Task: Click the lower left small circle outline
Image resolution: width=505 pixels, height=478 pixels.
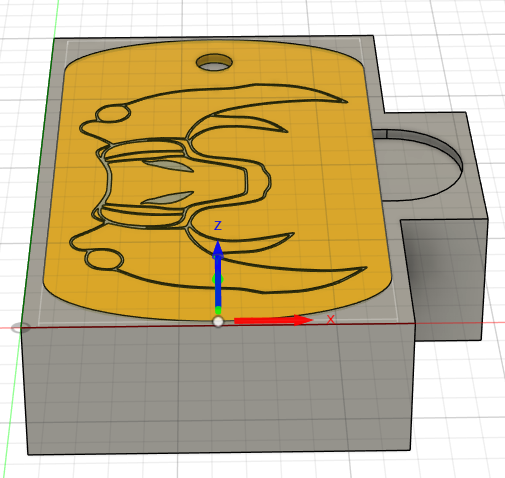Action: click(x=104, y=259)
